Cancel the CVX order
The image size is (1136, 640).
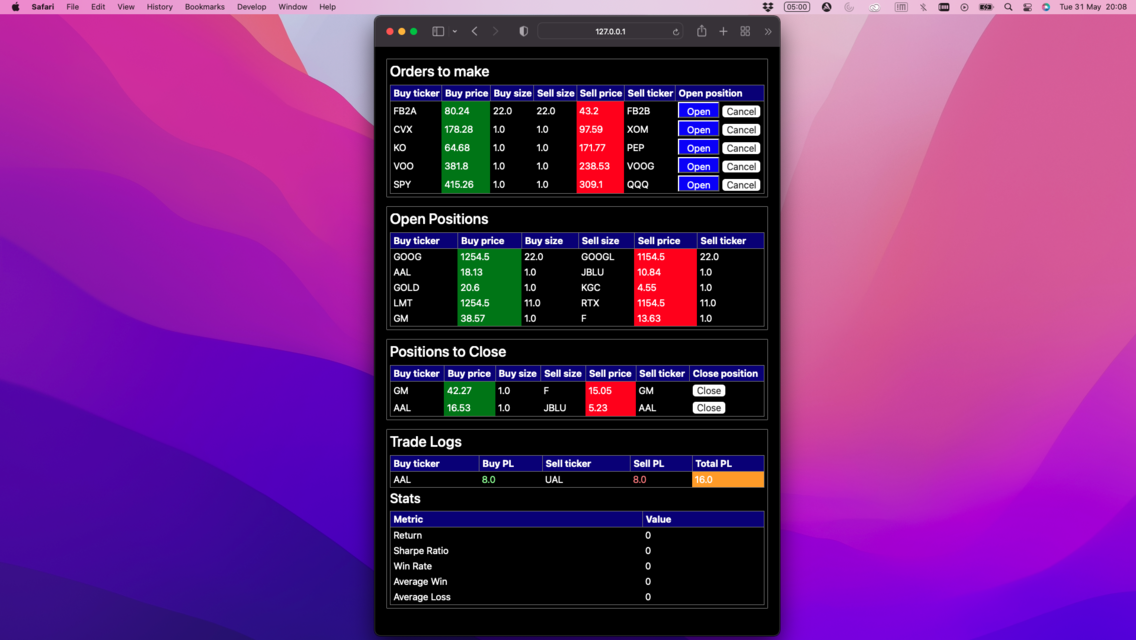coord(741,129)
